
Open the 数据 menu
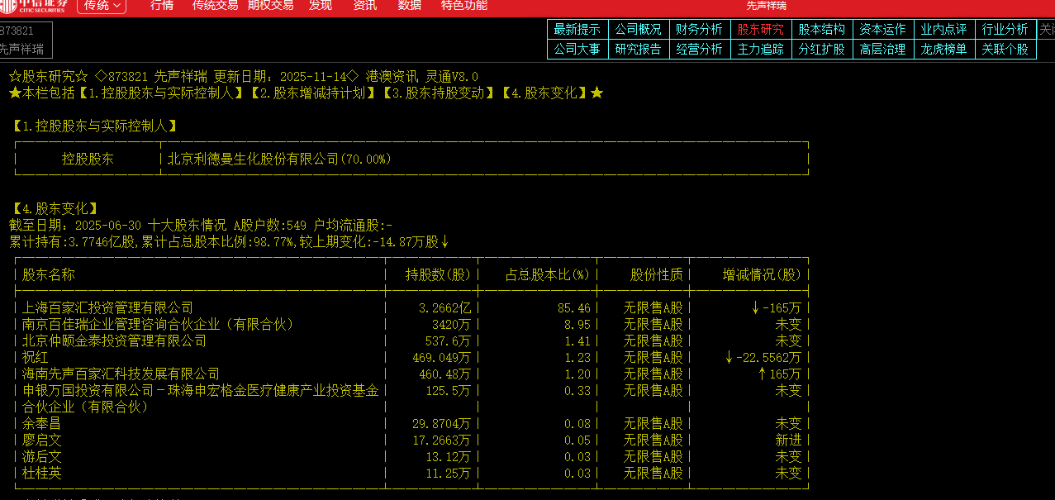(x=410, y=5)
